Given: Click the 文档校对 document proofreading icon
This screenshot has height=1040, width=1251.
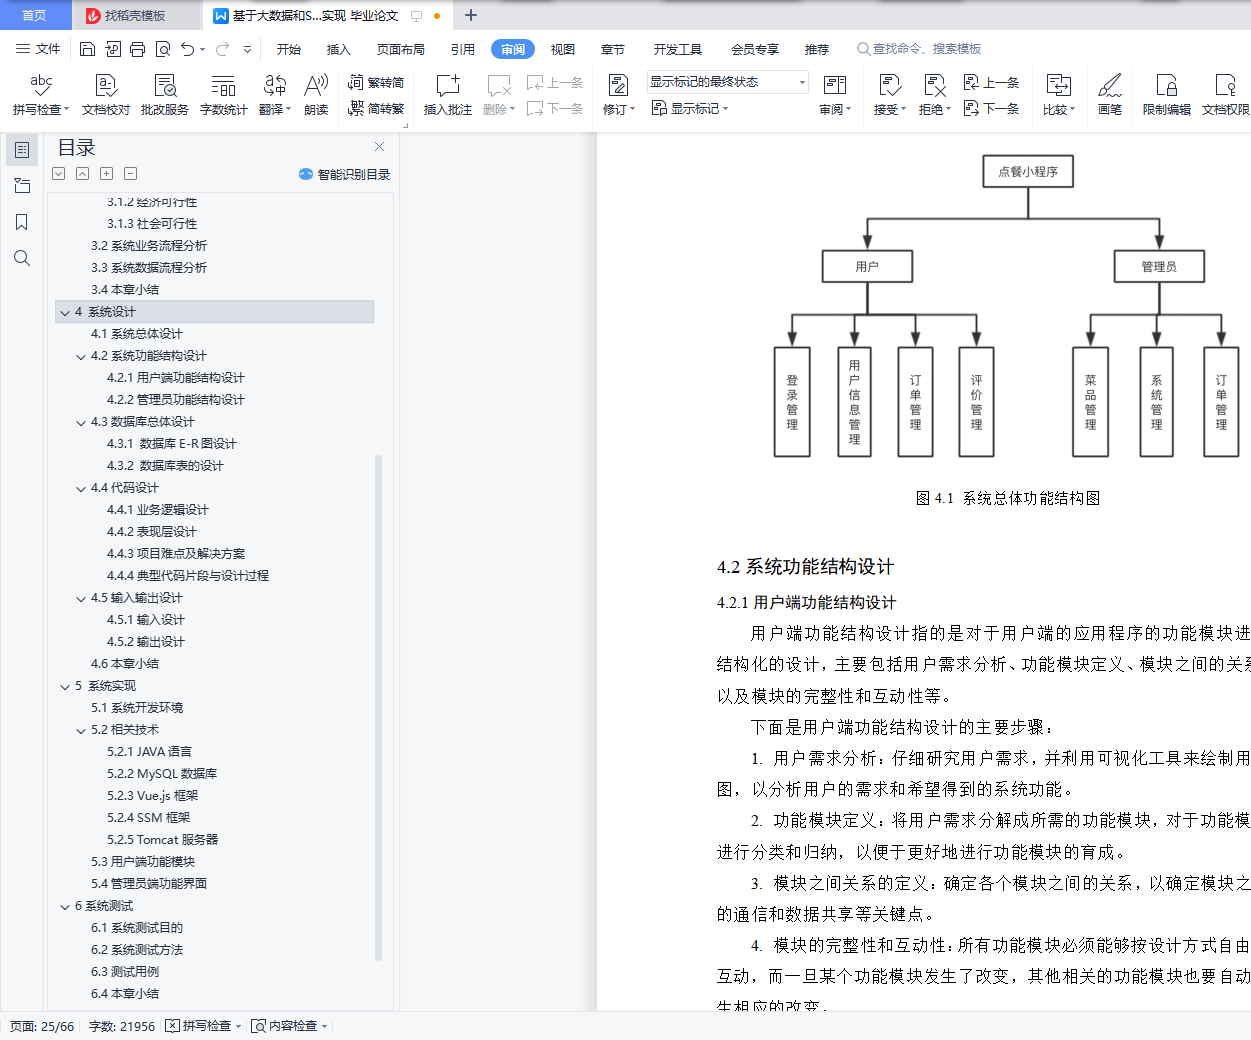Looking at the screenshot, I should click(106, 95).
